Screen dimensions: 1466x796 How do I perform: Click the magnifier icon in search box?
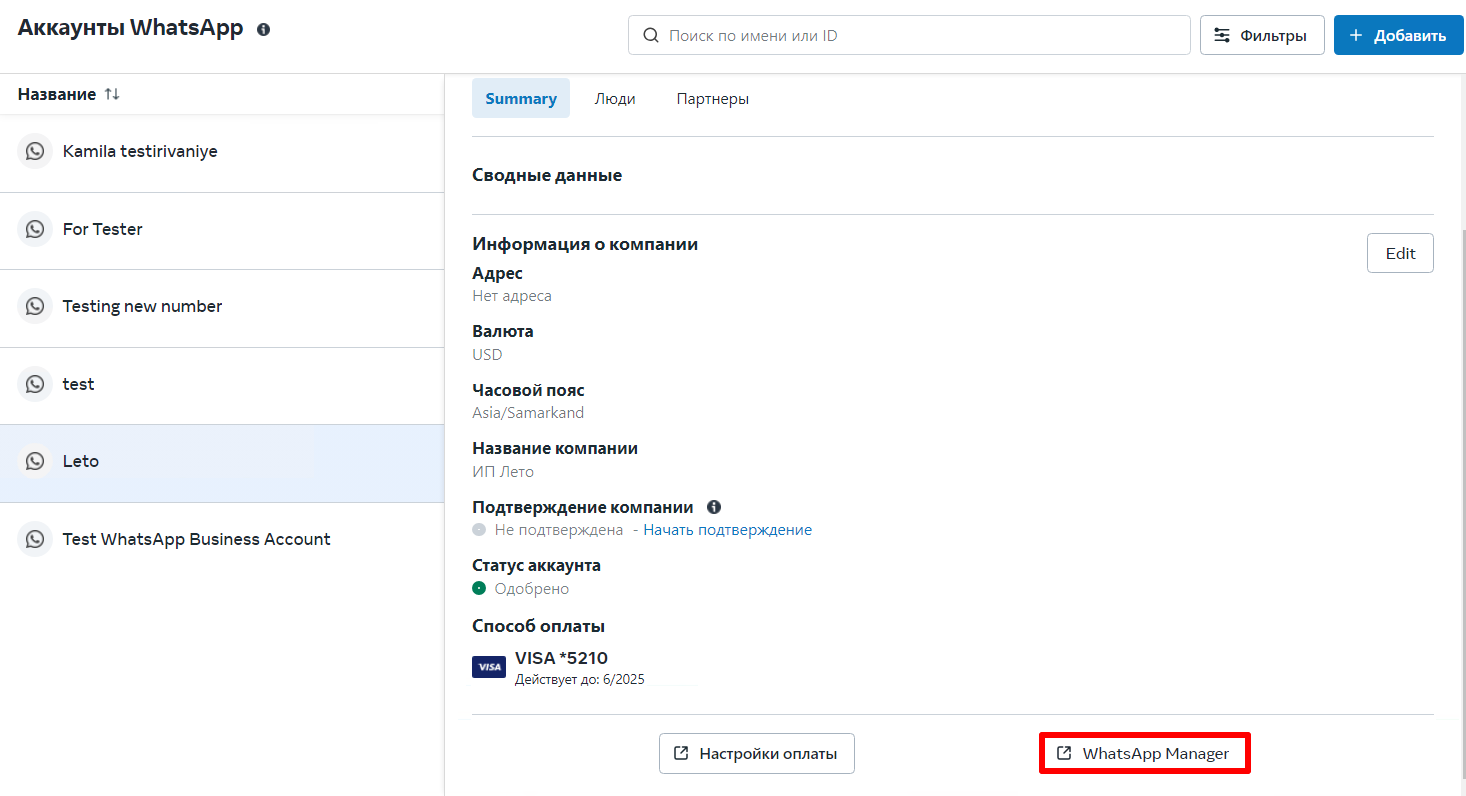[x=651, y=36]
